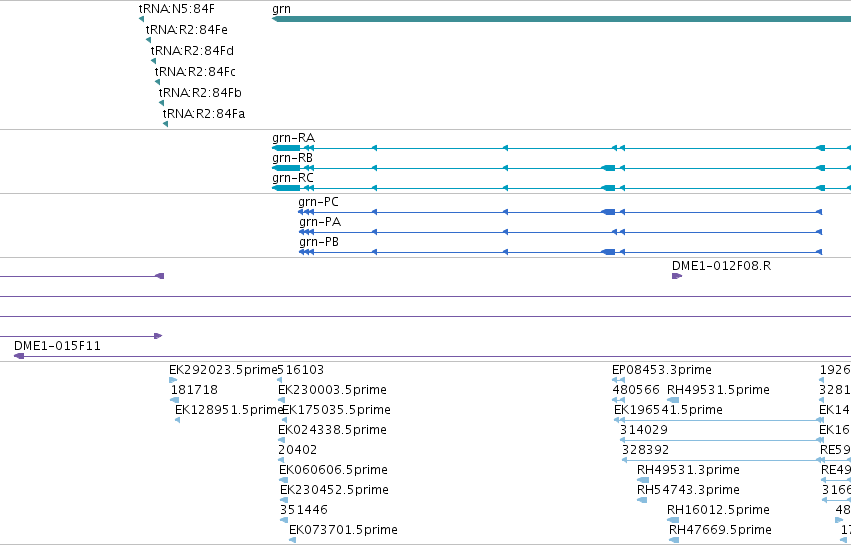Select EST EK128951.5prime label
Image resolution: width=851 pixels, height=545 pixels.
pyautogui.click(x=228, y=410)
